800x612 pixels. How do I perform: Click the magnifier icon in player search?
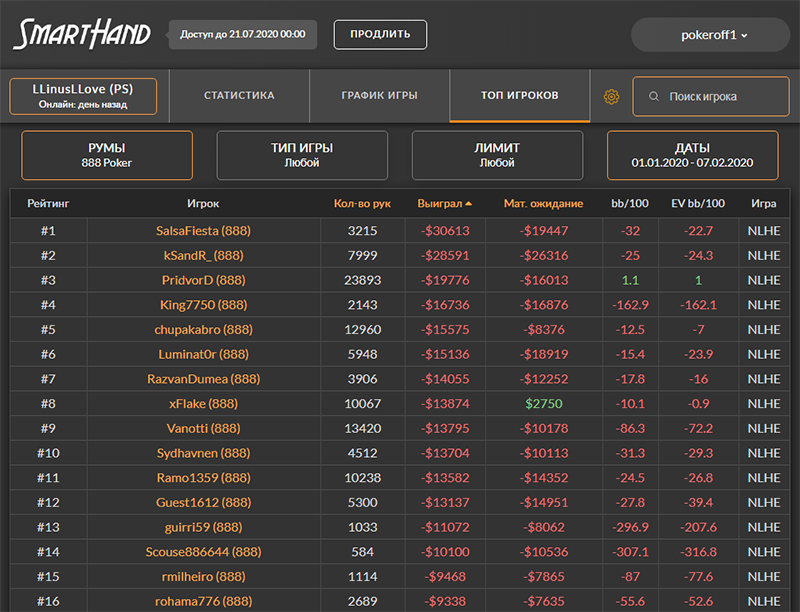[654, 97]
